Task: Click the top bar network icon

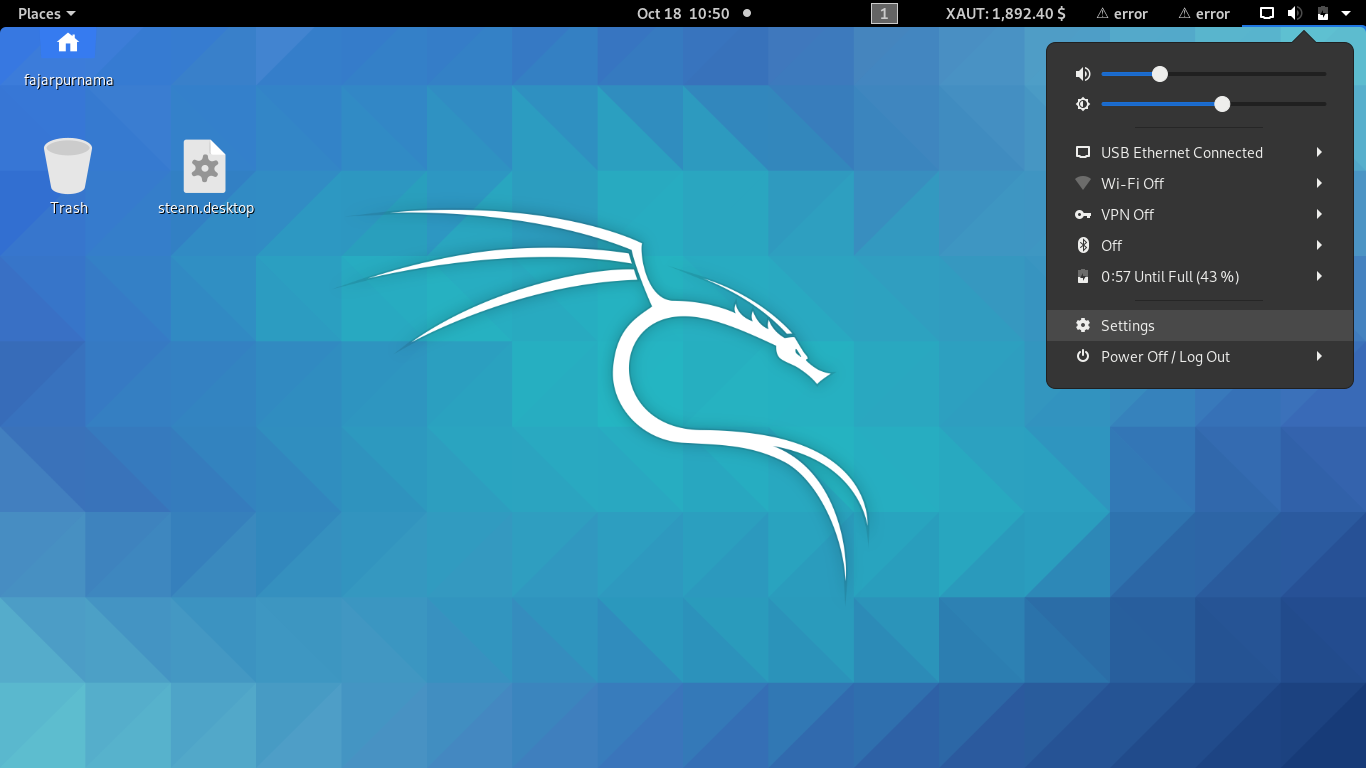Action: pos(1266,13)
